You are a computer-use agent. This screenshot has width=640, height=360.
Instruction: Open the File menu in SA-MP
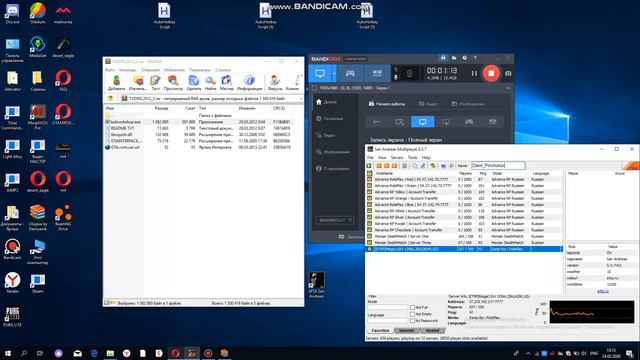point(370,157)
